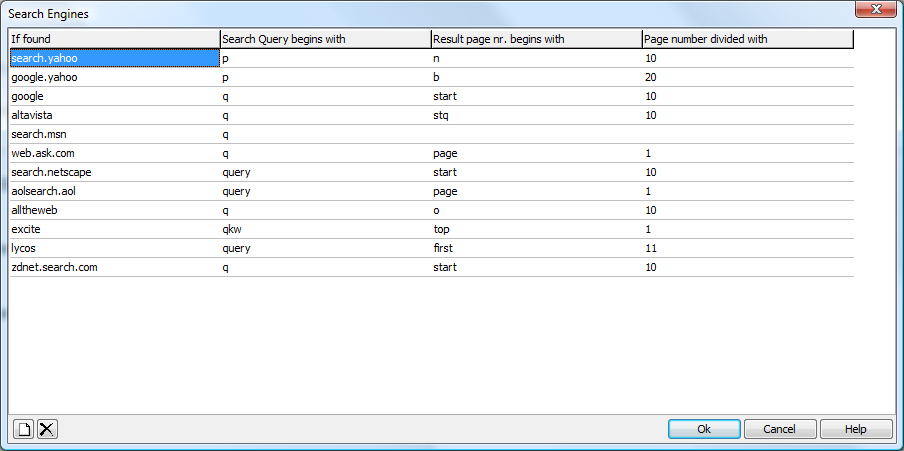
Task: Click the start cell in search.netscape row
Action: click(x=537, y=172)
